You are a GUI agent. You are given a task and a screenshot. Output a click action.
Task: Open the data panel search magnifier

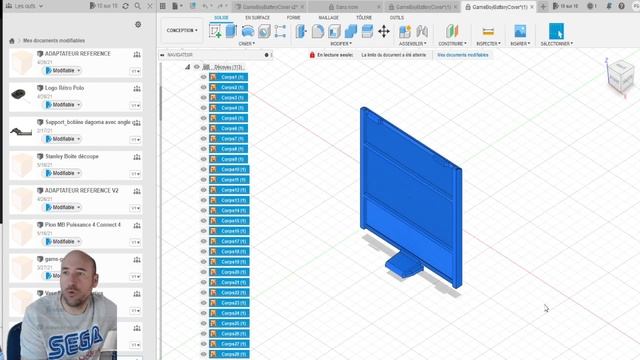[138, 6]
